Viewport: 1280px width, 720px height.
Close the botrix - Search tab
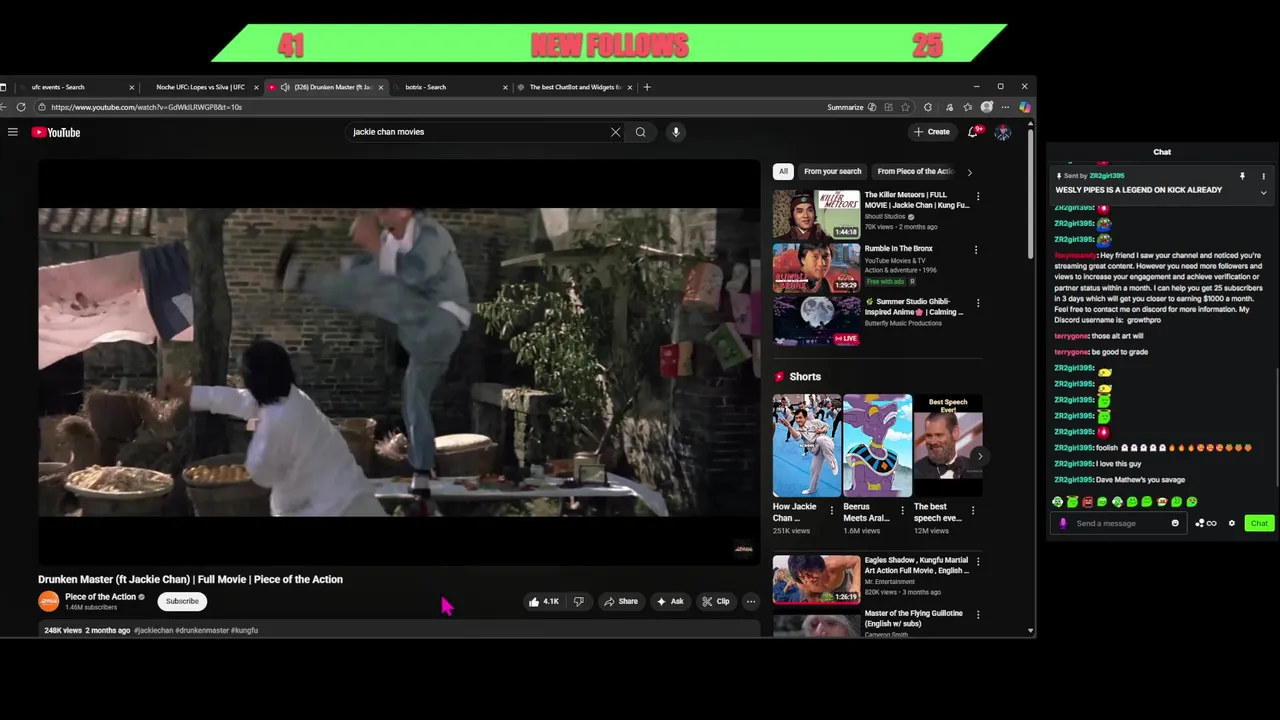[505, 87]
